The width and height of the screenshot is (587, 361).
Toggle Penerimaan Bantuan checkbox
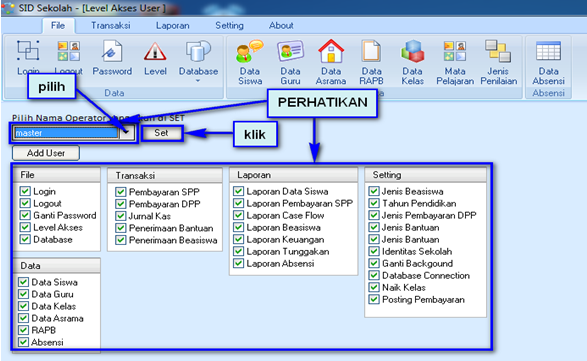pos(121,228)
